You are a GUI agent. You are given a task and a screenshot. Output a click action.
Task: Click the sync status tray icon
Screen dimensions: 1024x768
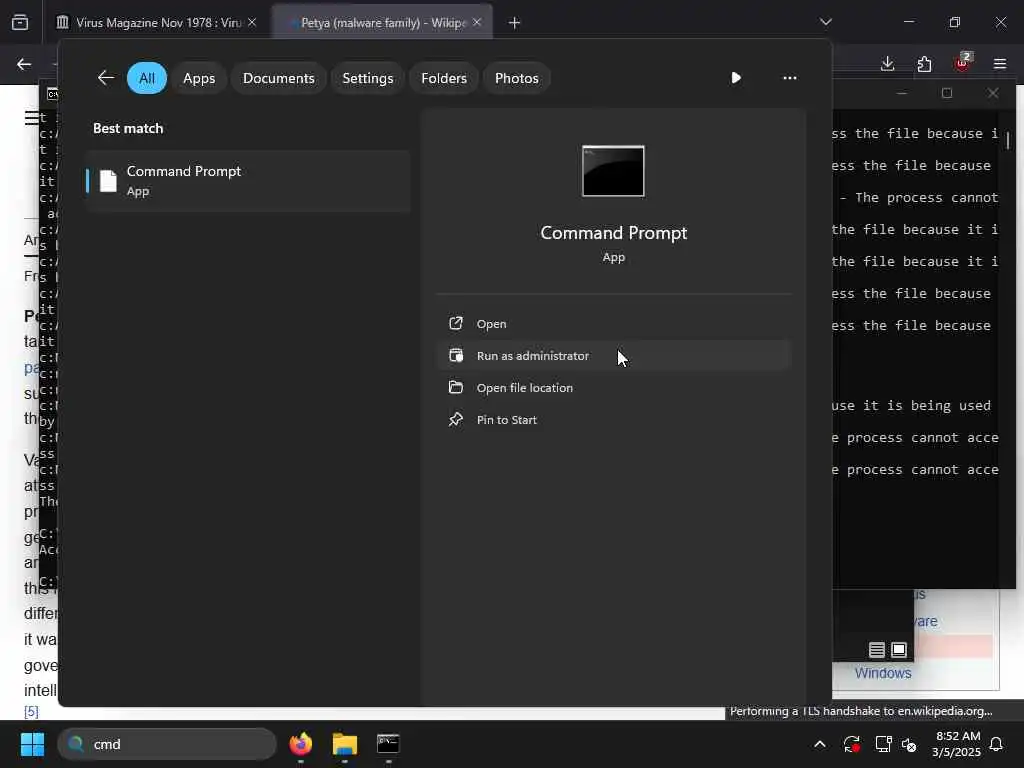tap(852, 744)
